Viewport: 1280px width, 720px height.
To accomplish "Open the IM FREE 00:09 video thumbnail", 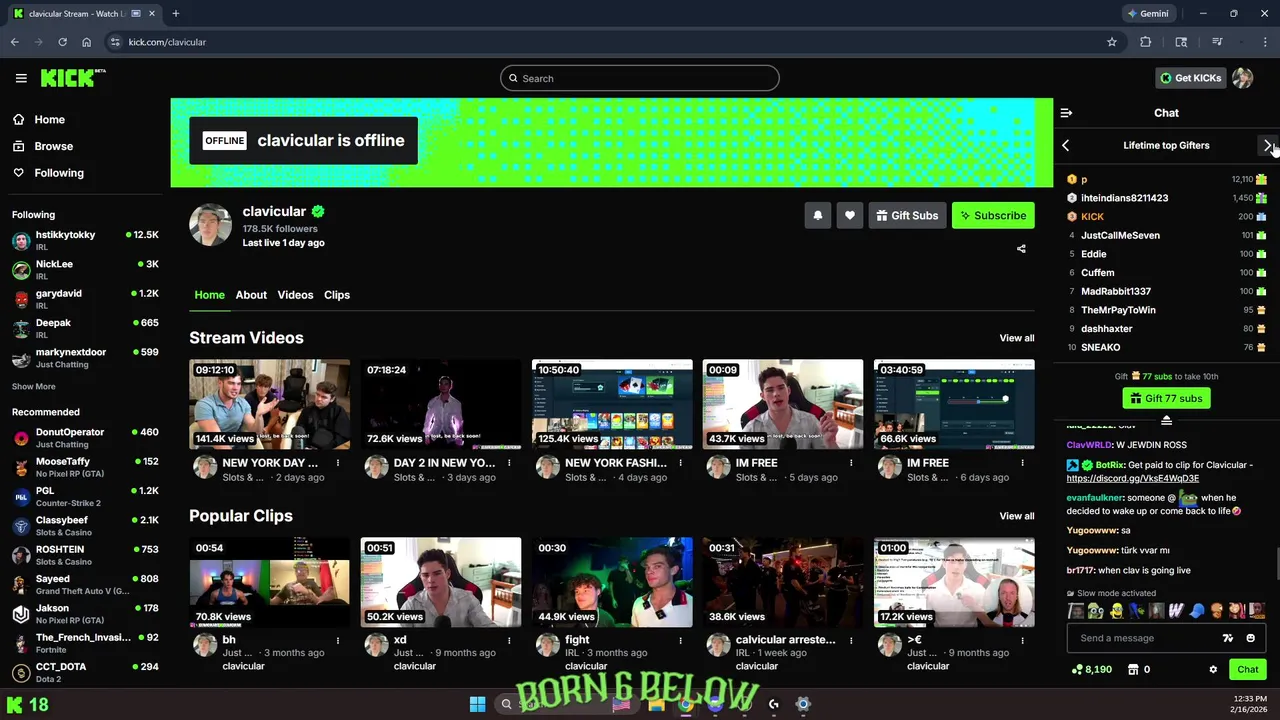I will pos(783,404).
